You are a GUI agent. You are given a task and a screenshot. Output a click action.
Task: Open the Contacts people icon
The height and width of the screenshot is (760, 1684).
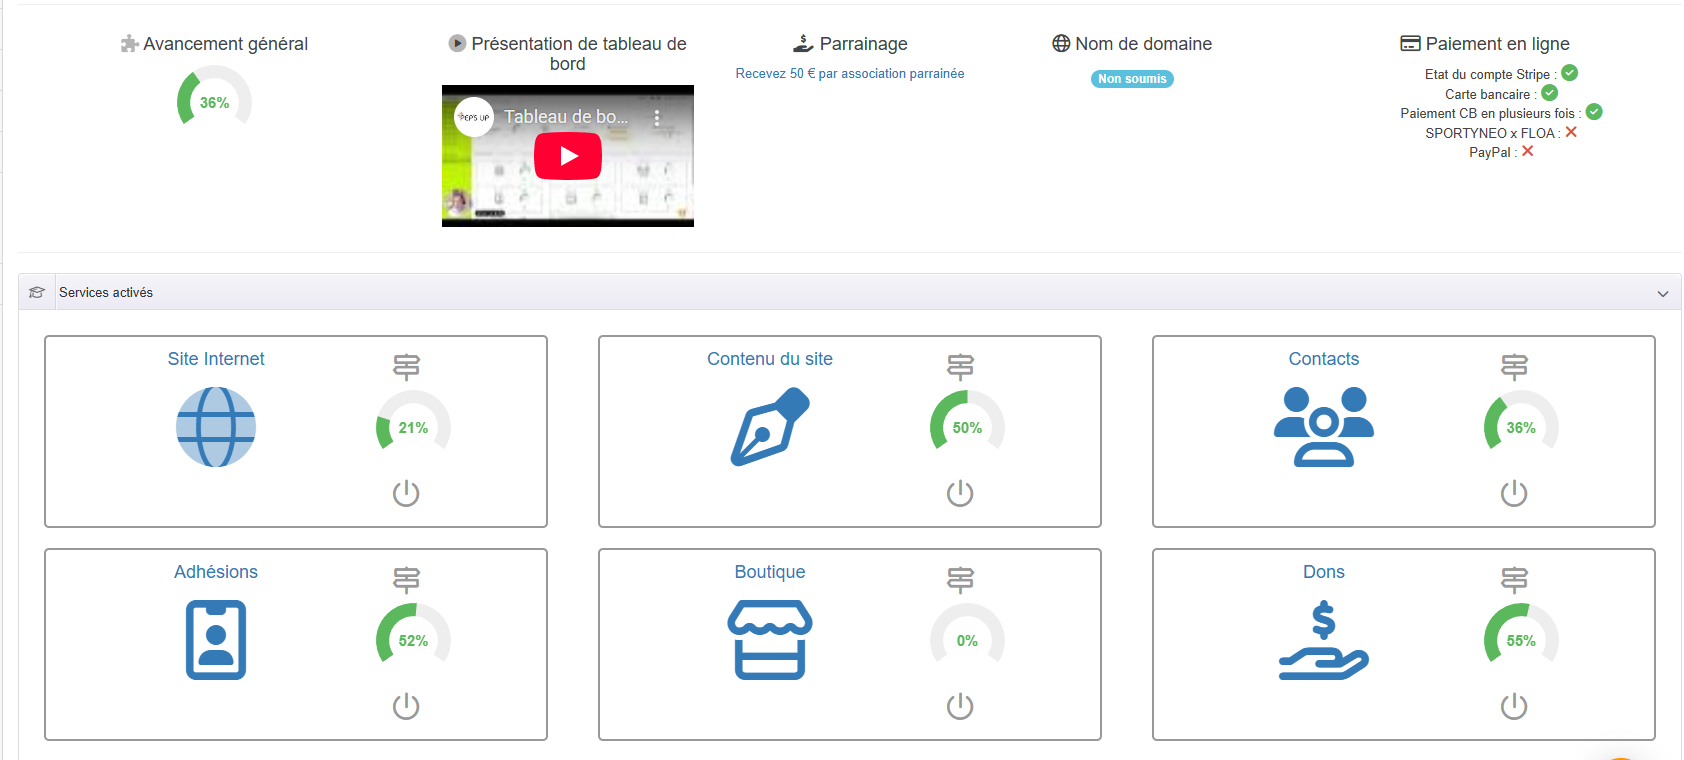1323,427
